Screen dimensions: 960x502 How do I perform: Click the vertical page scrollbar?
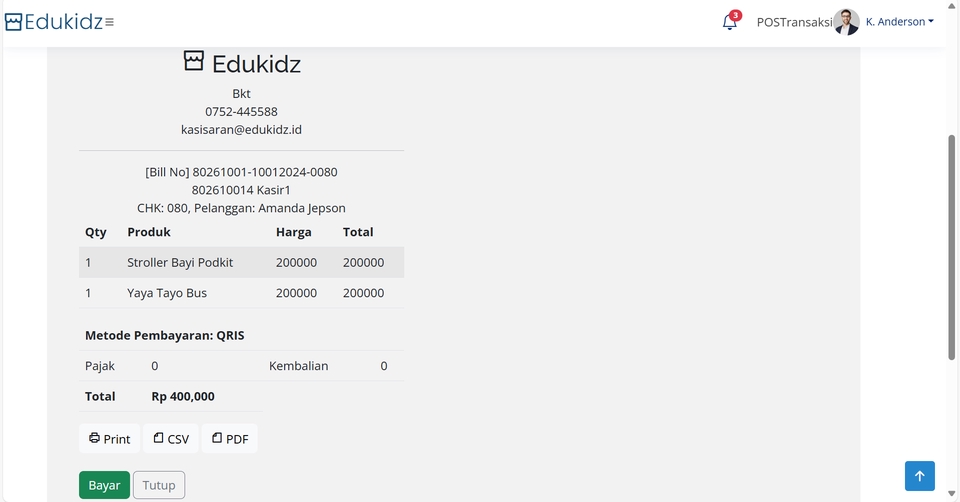tap(951, 247)
